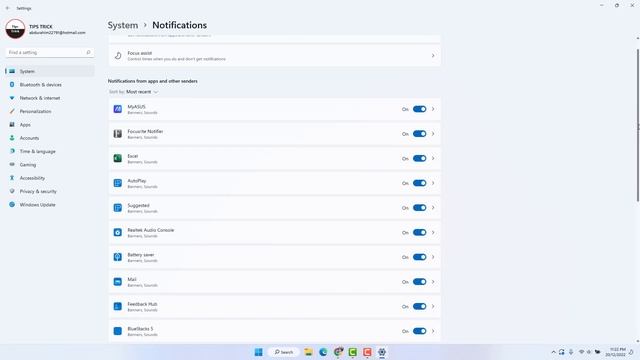This screenshot has width=640, height=360.
Task: Click the notification bell in the system tray
Action: point(631,352)
